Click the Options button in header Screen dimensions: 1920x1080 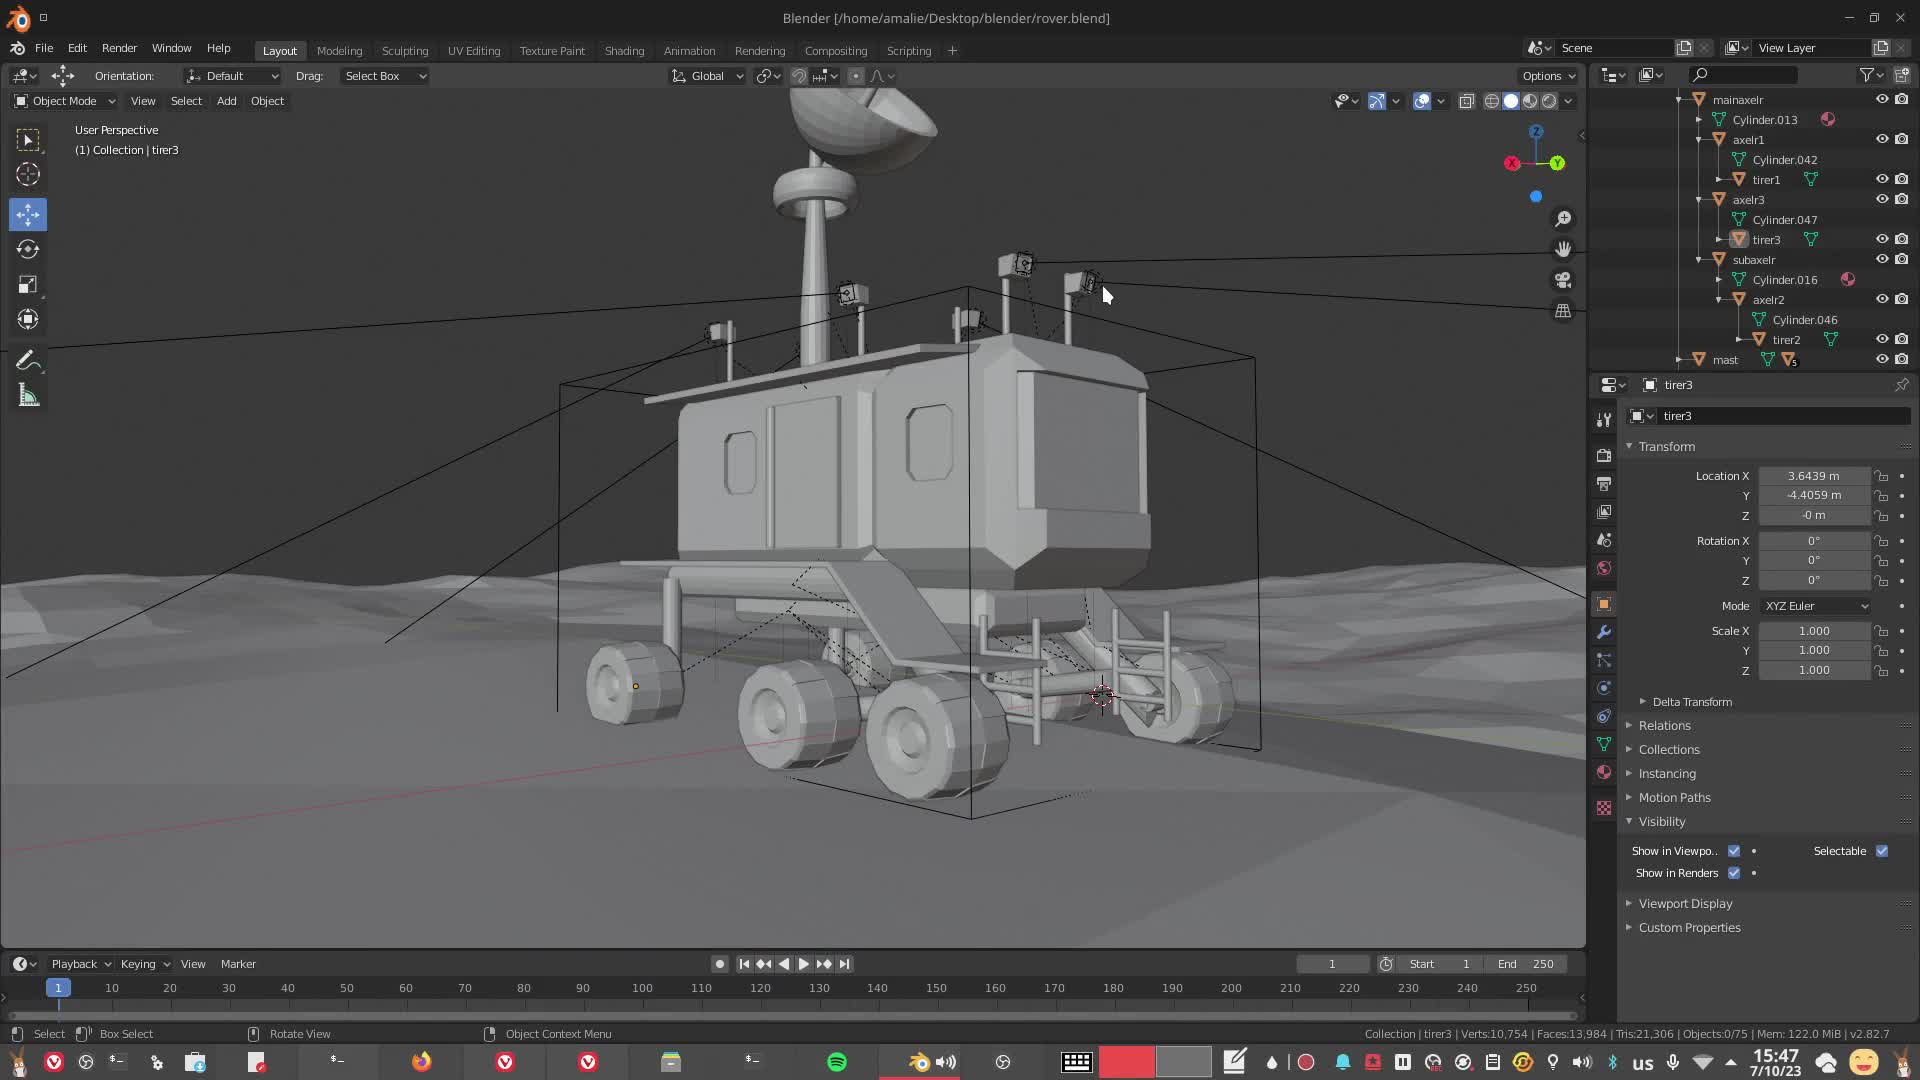(1548, 76)
